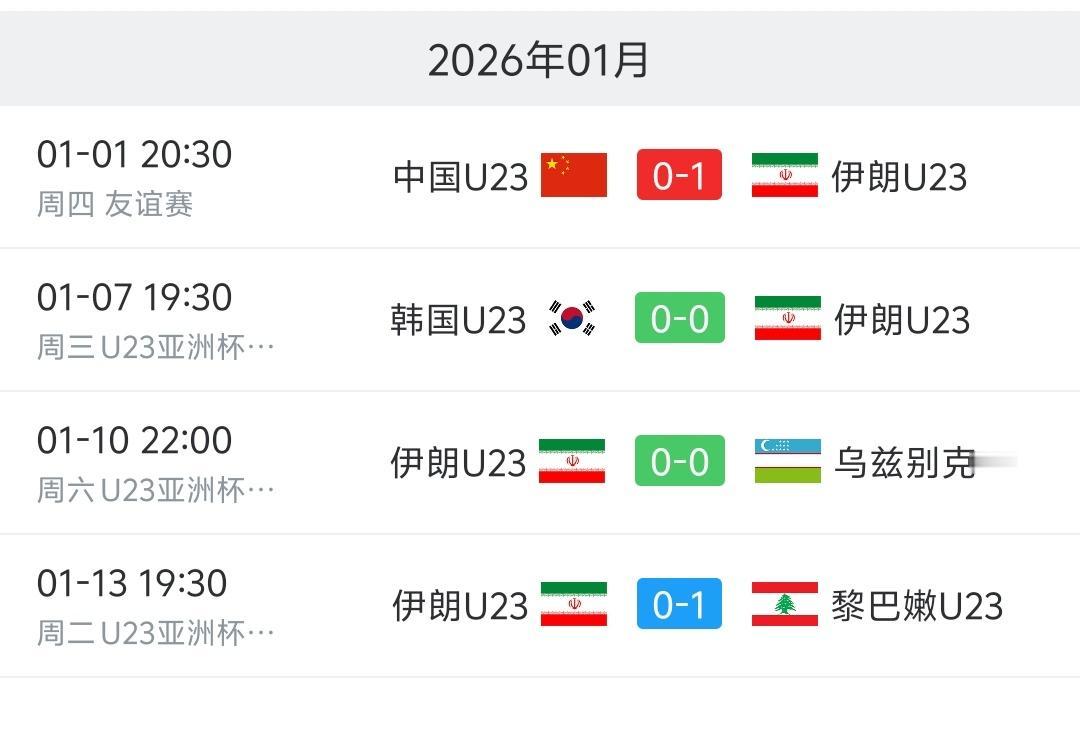Open team 韩国U23
The width and height of the screenshot is (1080, 734).
pyautogui.click(x=458, y=319)
